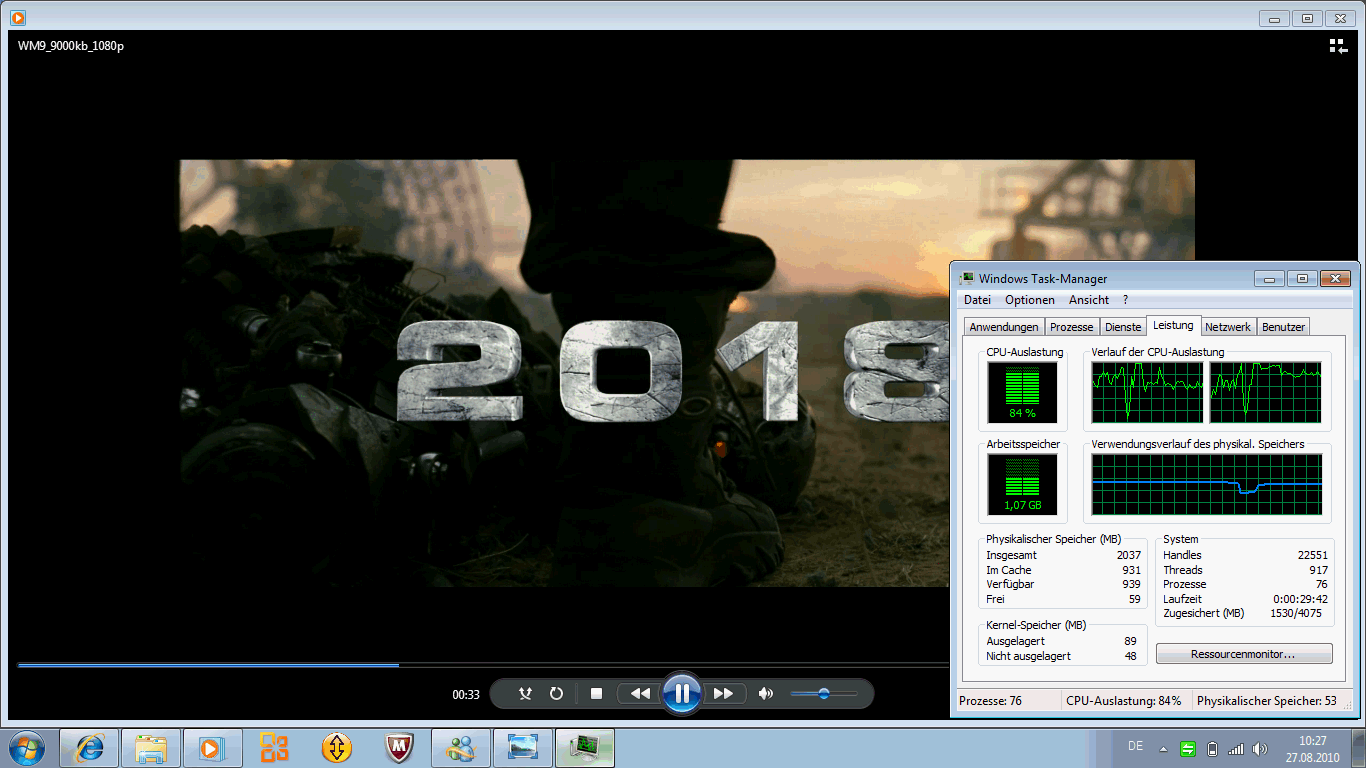Open the orange Office icon in taskbar

coord(274,747)
